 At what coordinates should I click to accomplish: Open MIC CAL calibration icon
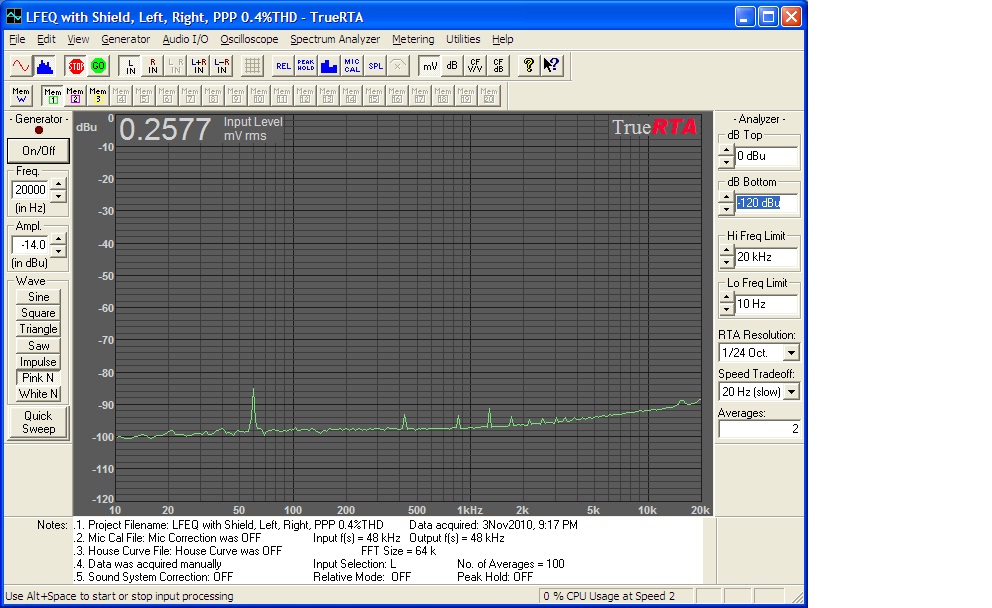point(352,66)
